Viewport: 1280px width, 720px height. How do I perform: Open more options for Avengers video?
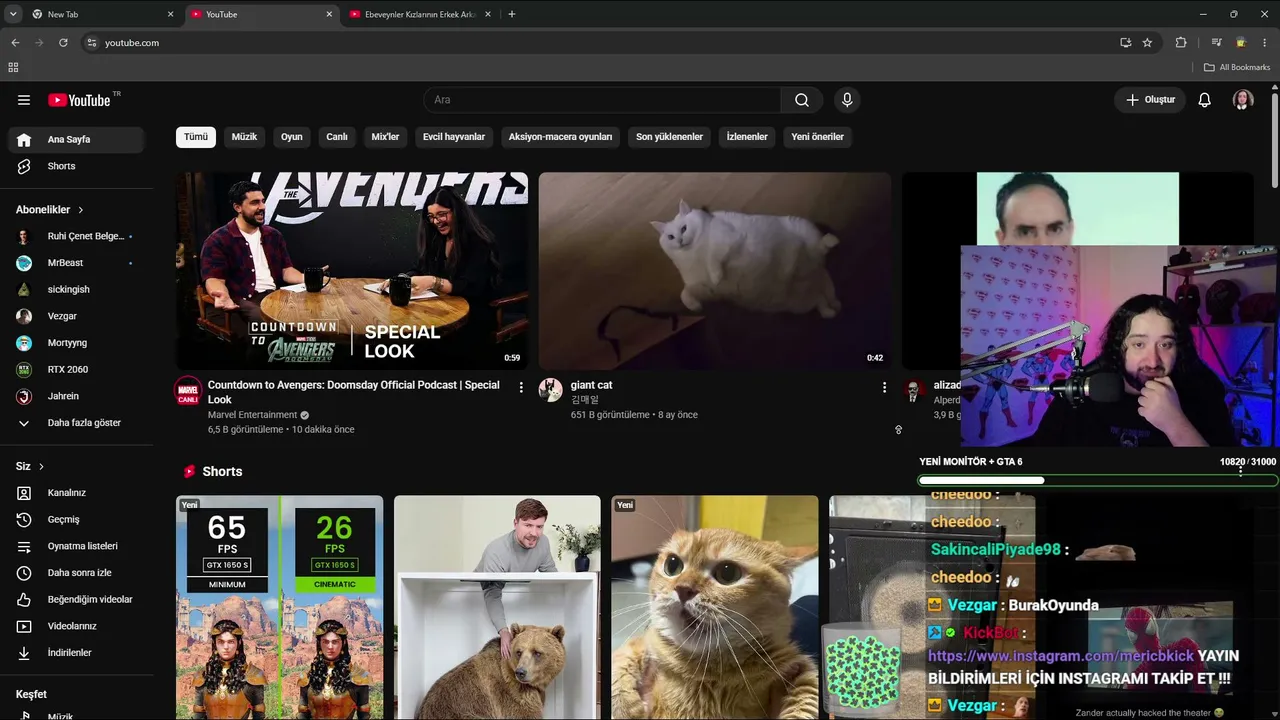point(521,387)
